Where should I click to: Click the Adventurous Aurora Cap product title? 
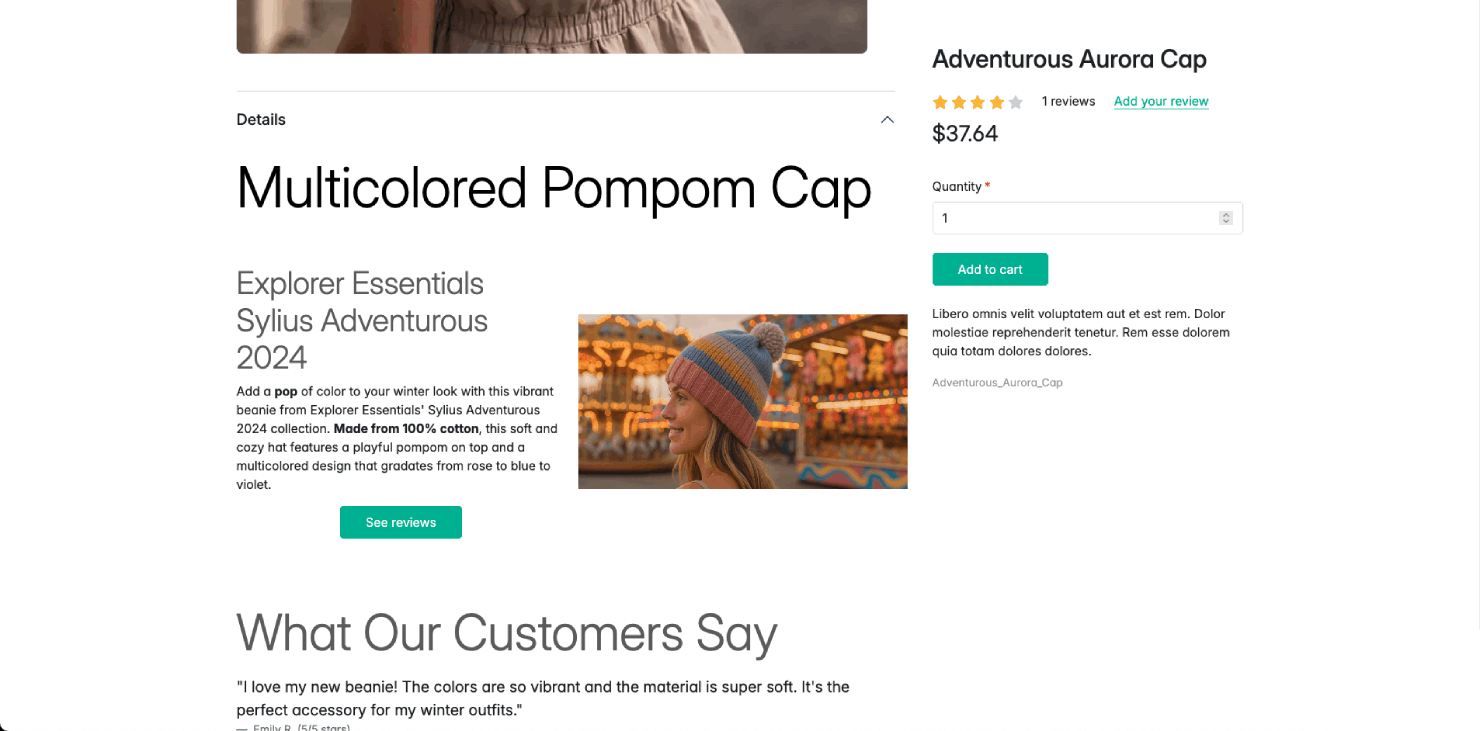coord(1069,59)
